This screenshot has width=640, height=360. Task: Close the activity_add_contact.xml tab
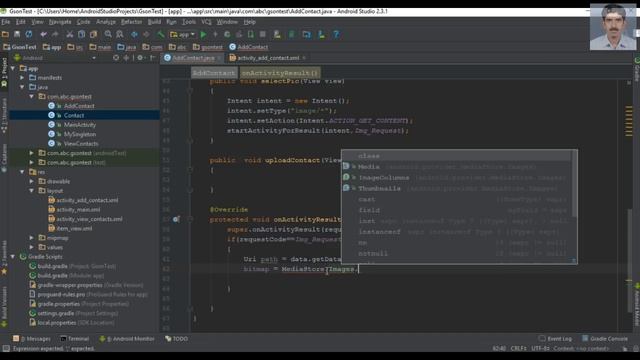click(x=304, y=58)
